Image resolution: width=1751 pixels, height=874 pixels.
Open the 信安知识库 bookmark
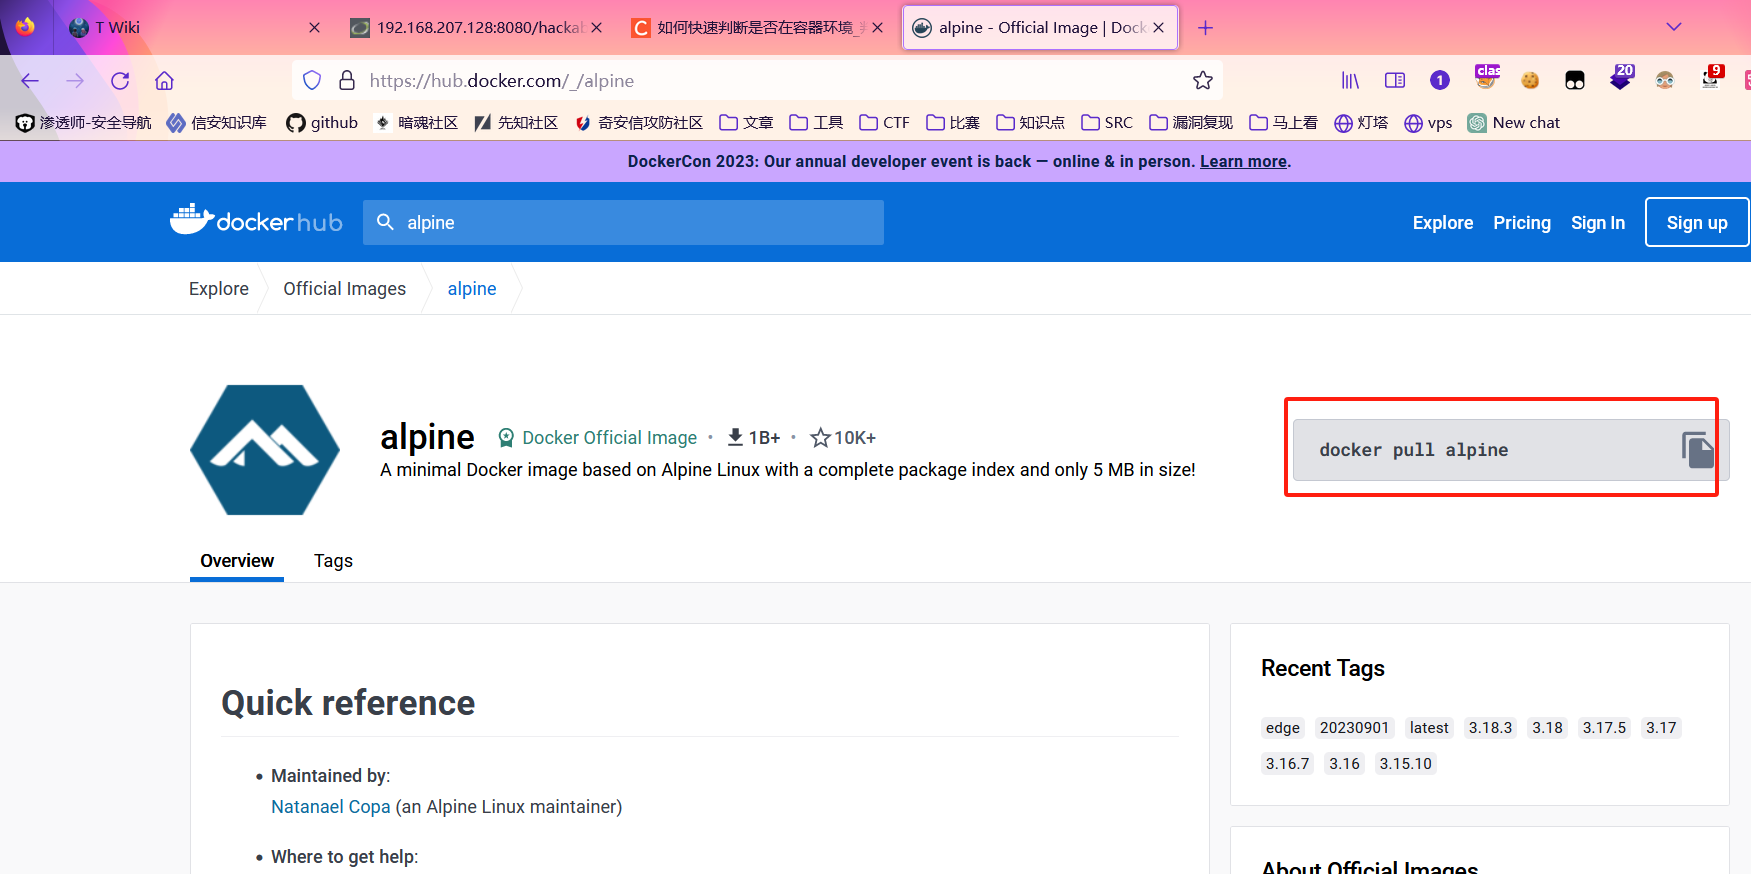pos(217,123)
